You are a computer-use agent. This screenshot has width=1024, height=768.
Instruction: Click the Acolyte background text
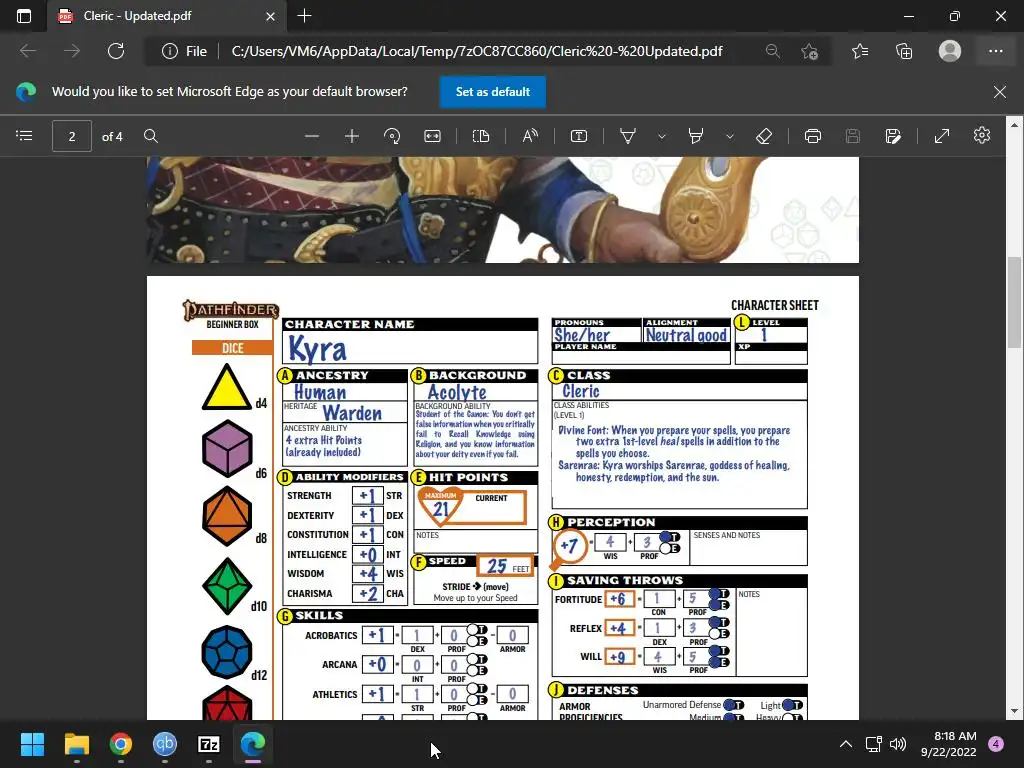click(457, 392)
